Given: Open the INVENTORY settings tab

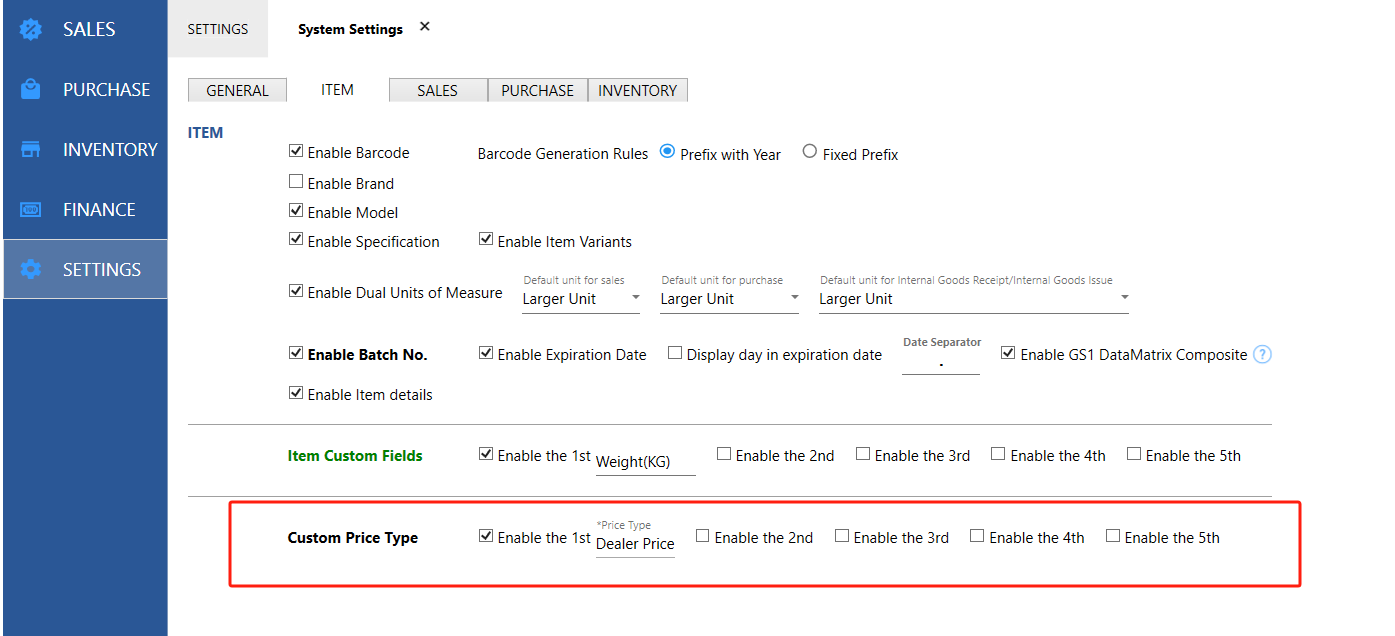Looking at the screenshot, I should point(637,90).
